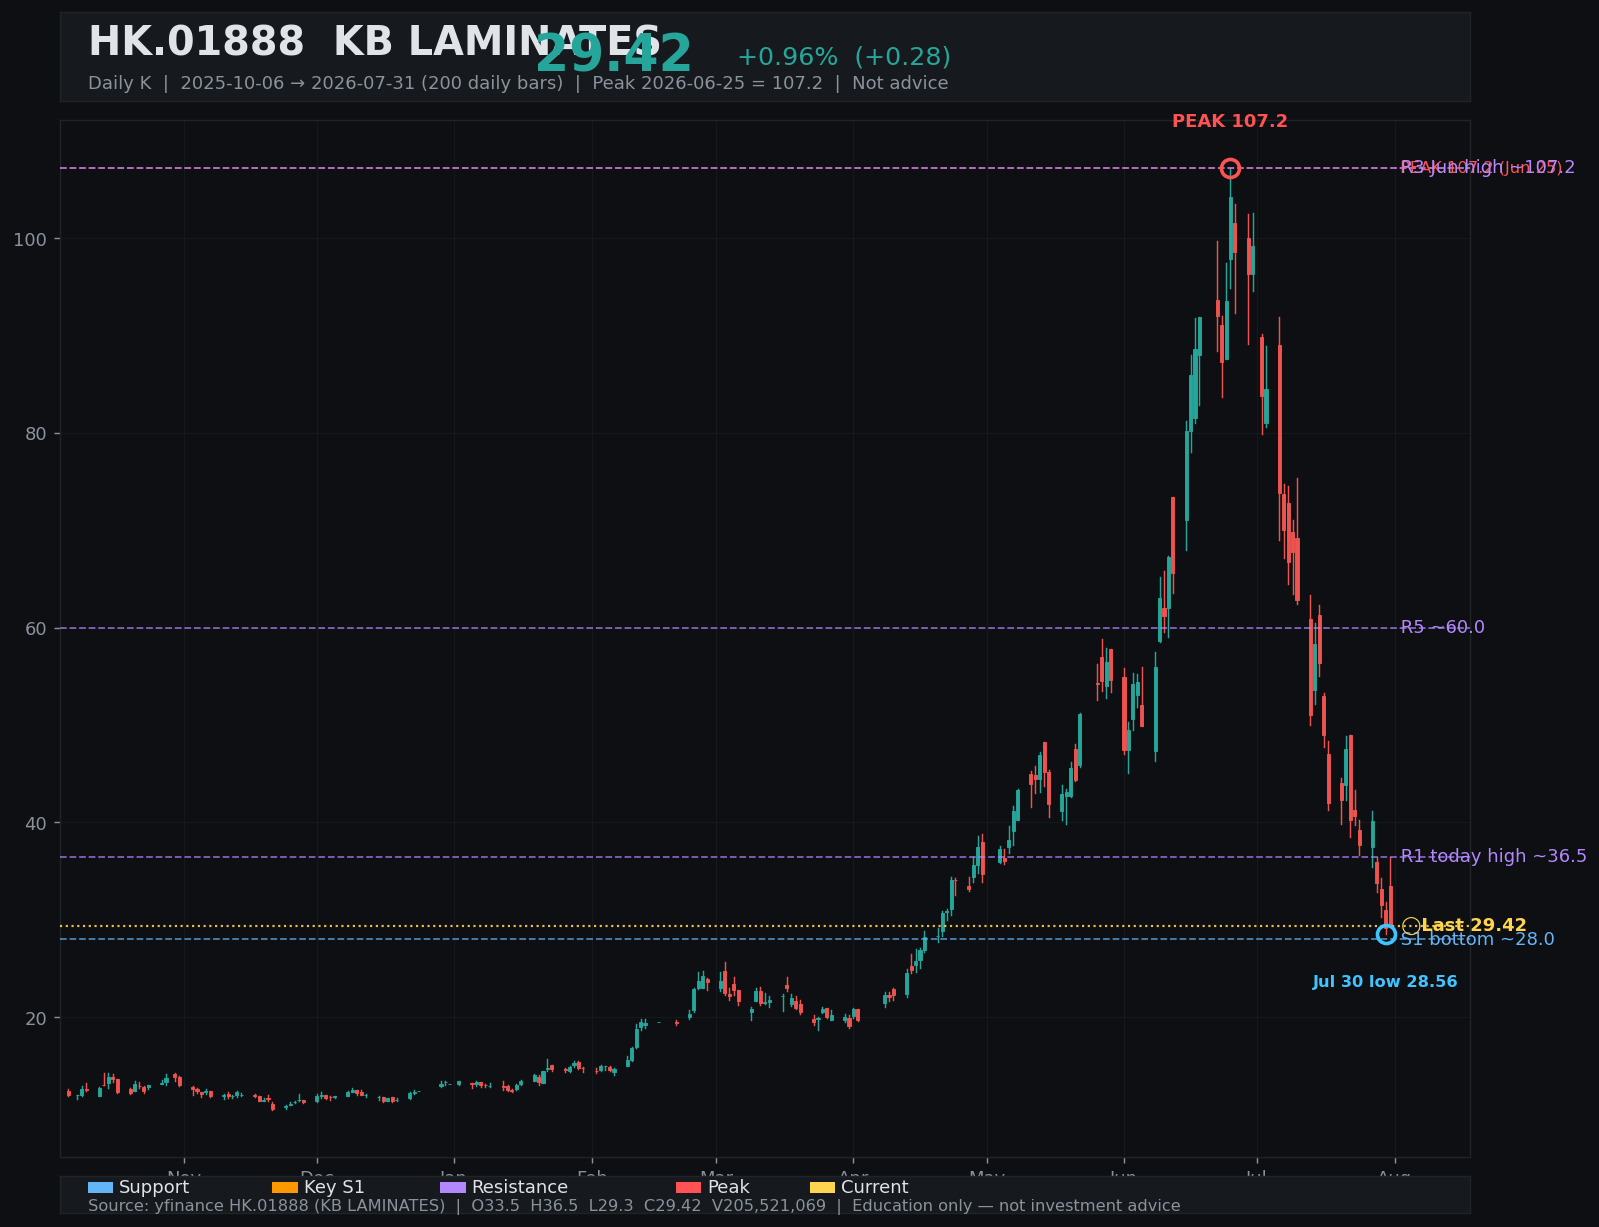Select the red peak circle marker

(1230, 168)
